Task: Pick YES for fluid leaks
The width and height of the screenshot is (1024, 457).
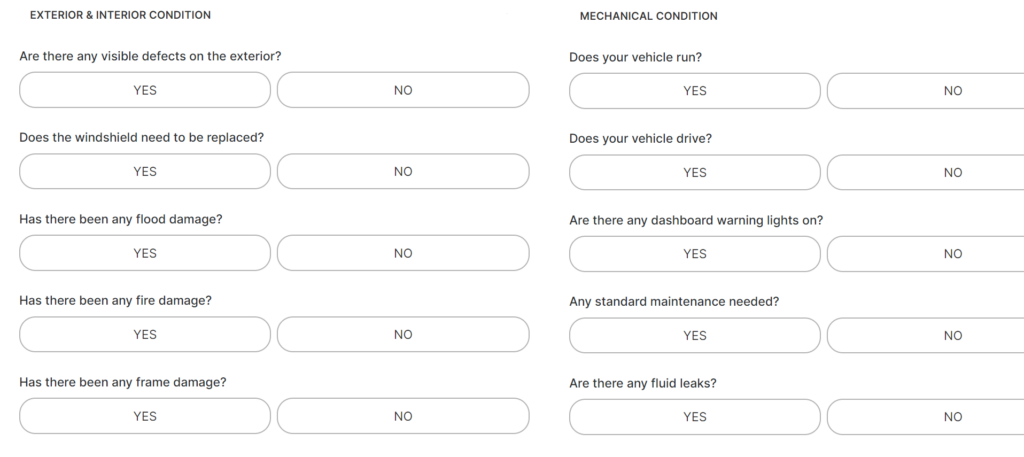Action: [695, 417]
